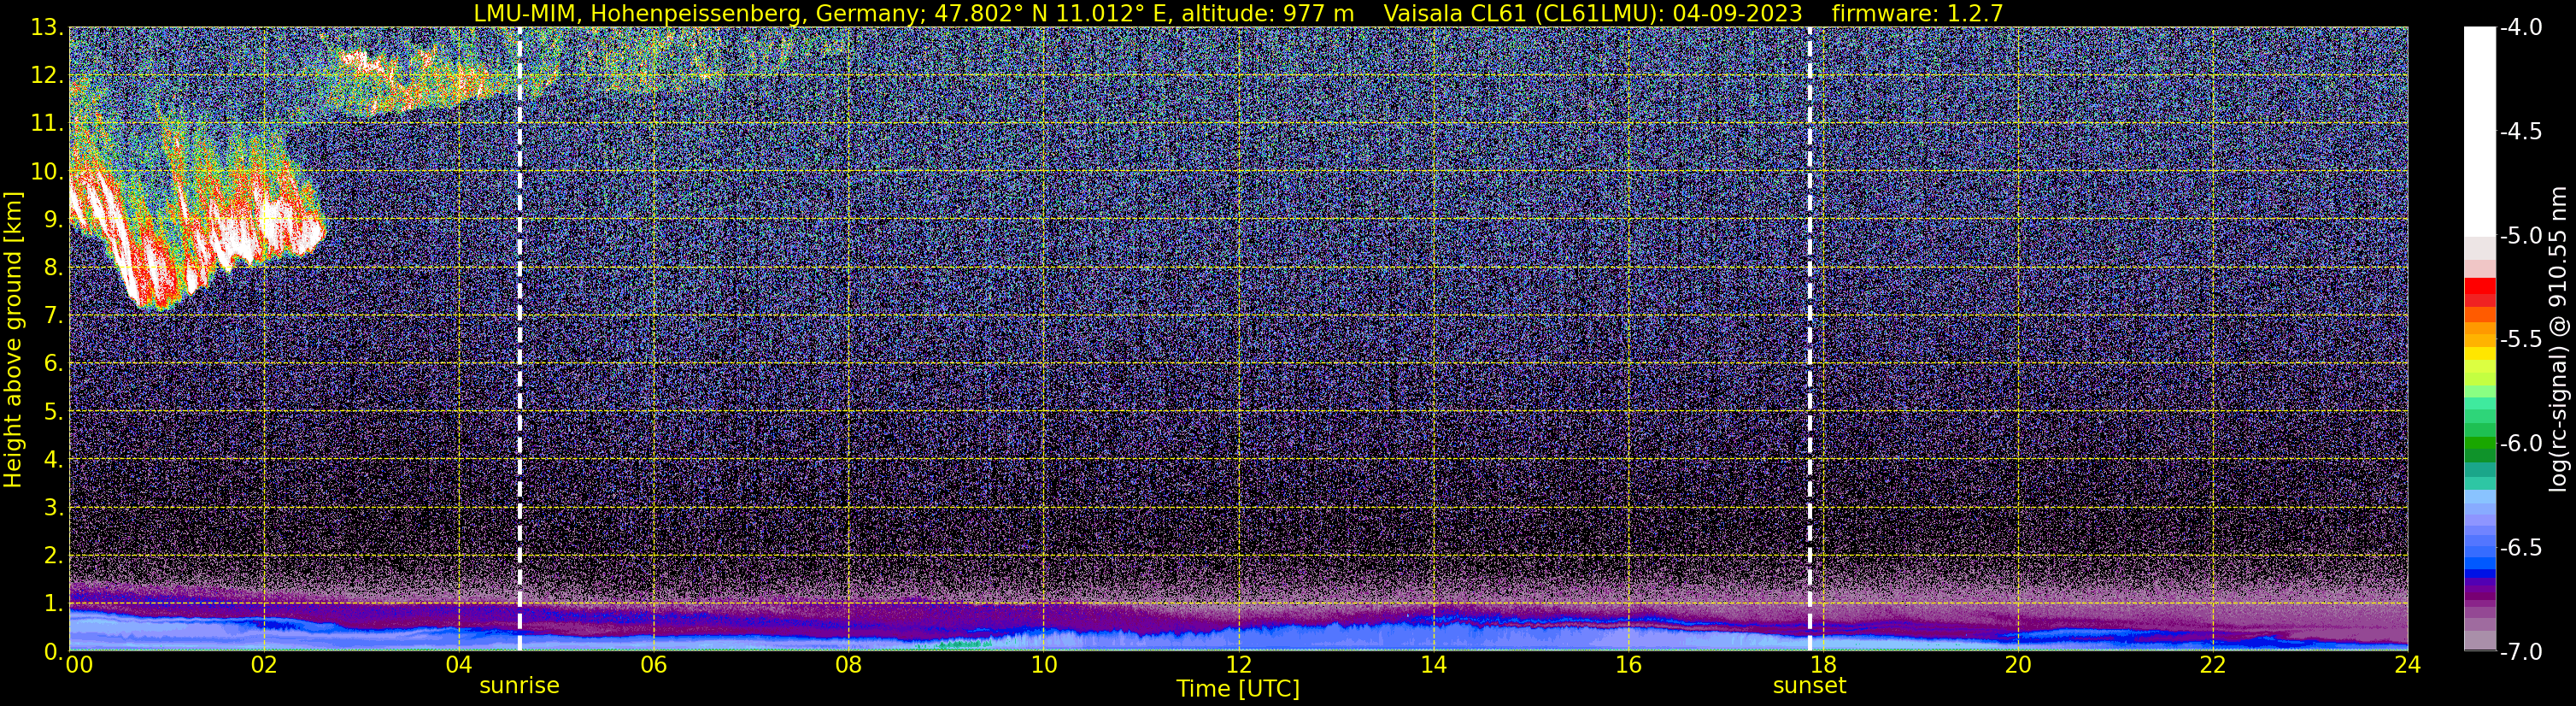Screen dimensions: 2576x706
Task: Click the plot title text at the top
Action: pyautogui.click(x=1238, y=13)
